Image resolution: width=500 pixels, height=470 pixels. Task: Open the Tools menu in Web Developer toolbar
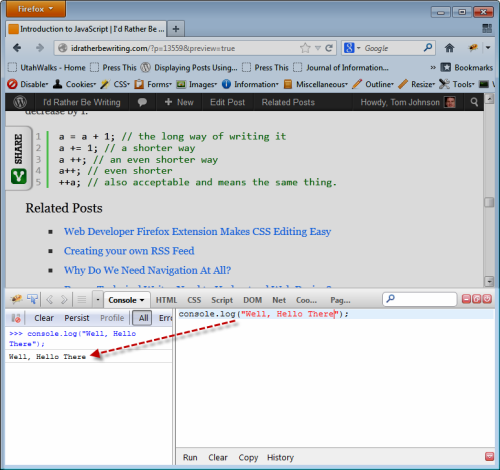pos(457,84)
